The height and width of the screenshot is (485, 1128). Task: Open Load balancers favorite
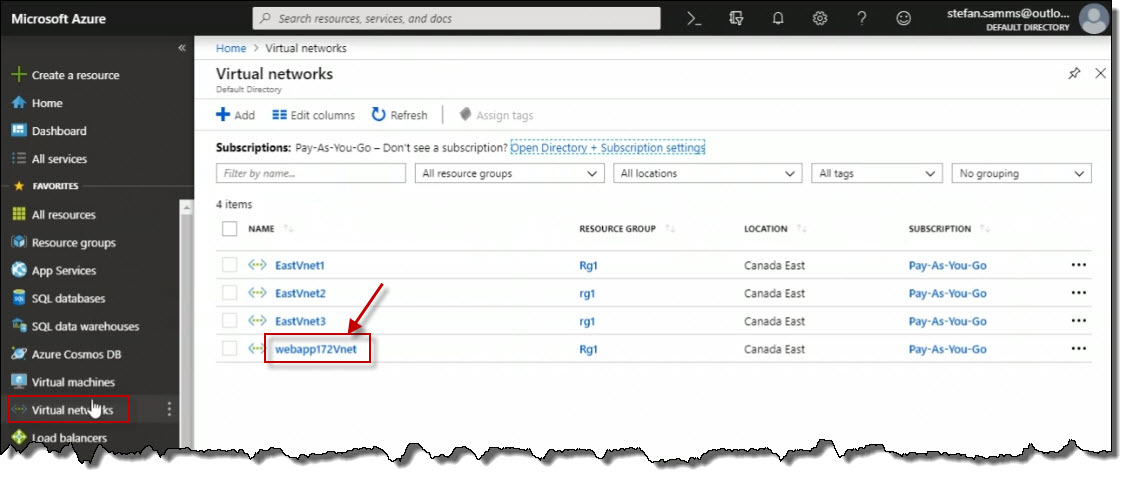[x=69, y=438]
